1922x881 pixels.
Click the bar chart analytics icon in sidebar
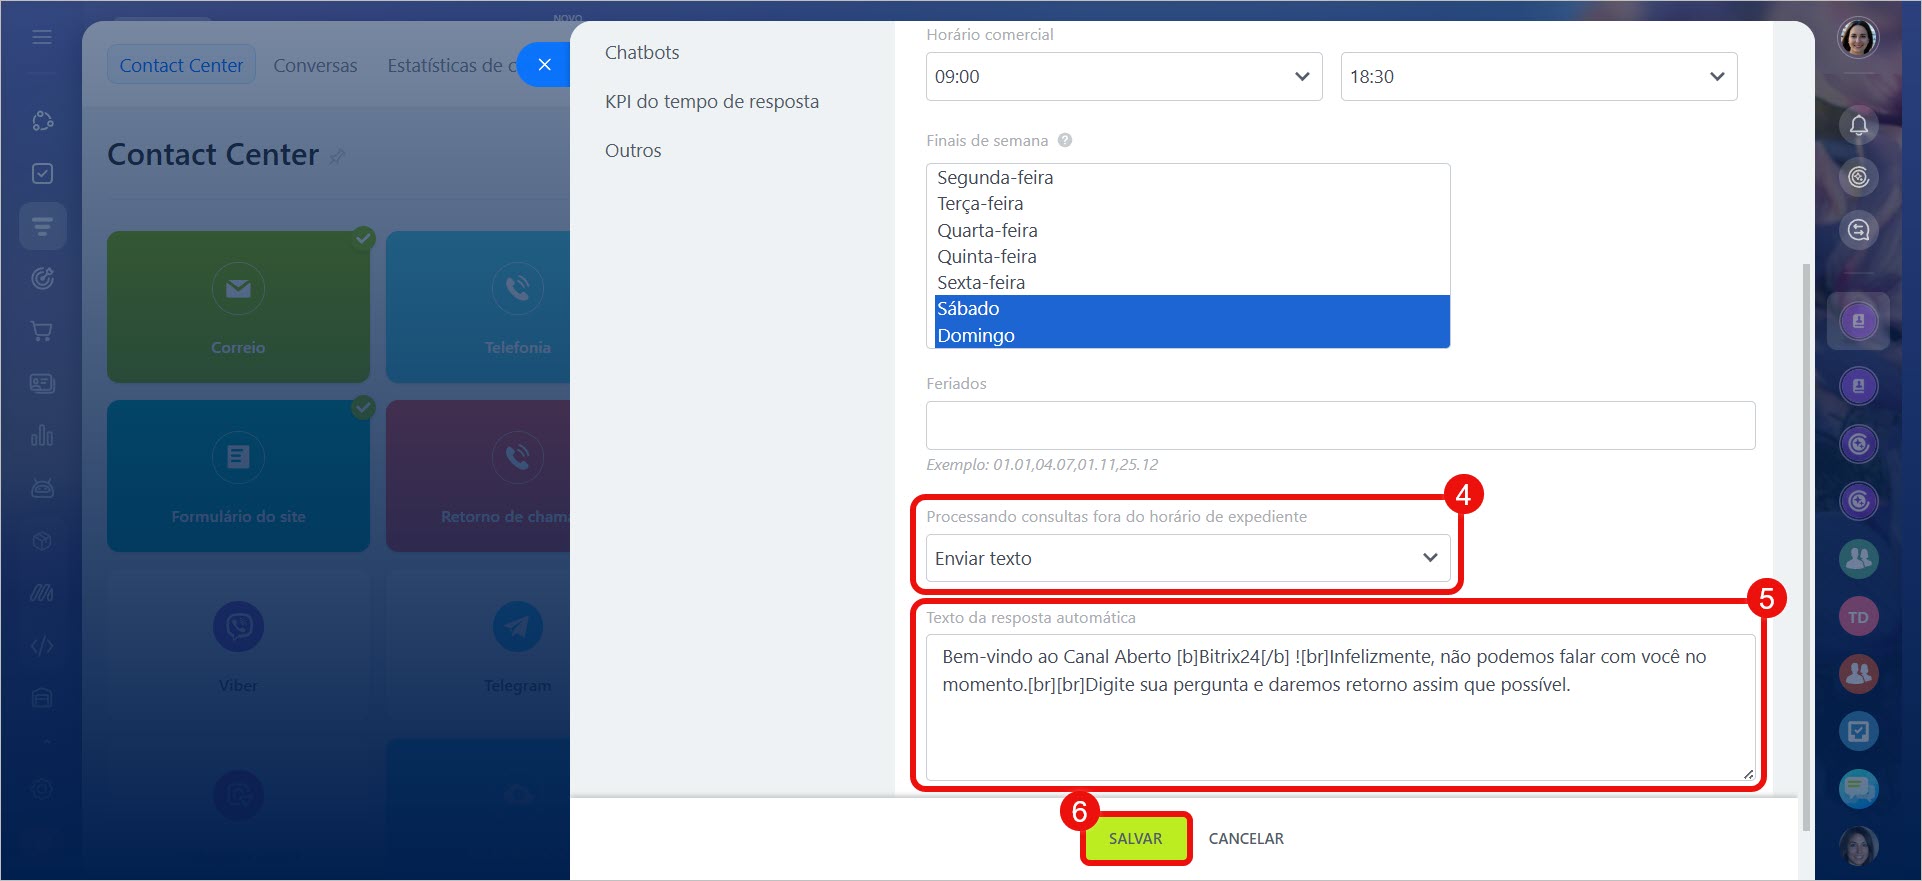pyautogui.click(x=42, y=436)
